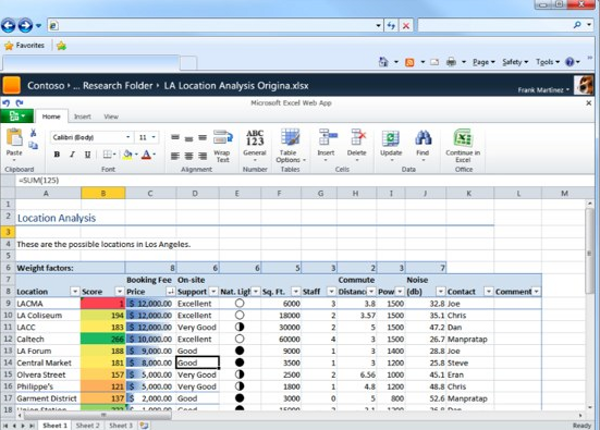Click the Redo arrow above the ribbon

pyautogui.click(x=20, y=103)
